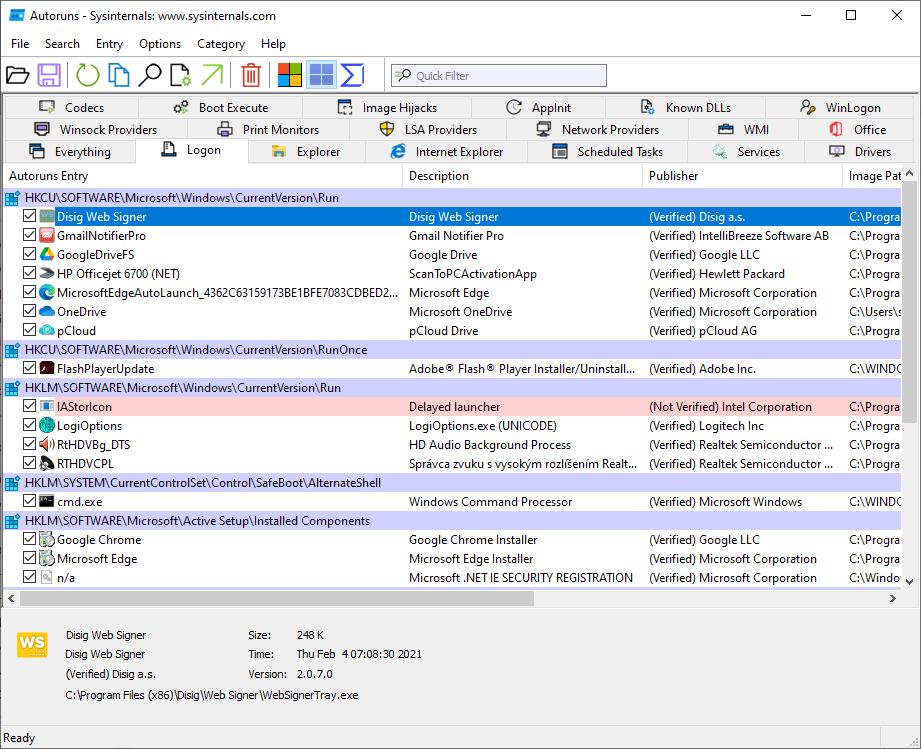921x749 pixels.
Task: Sort by Description column header
Action: coord(523,176)
